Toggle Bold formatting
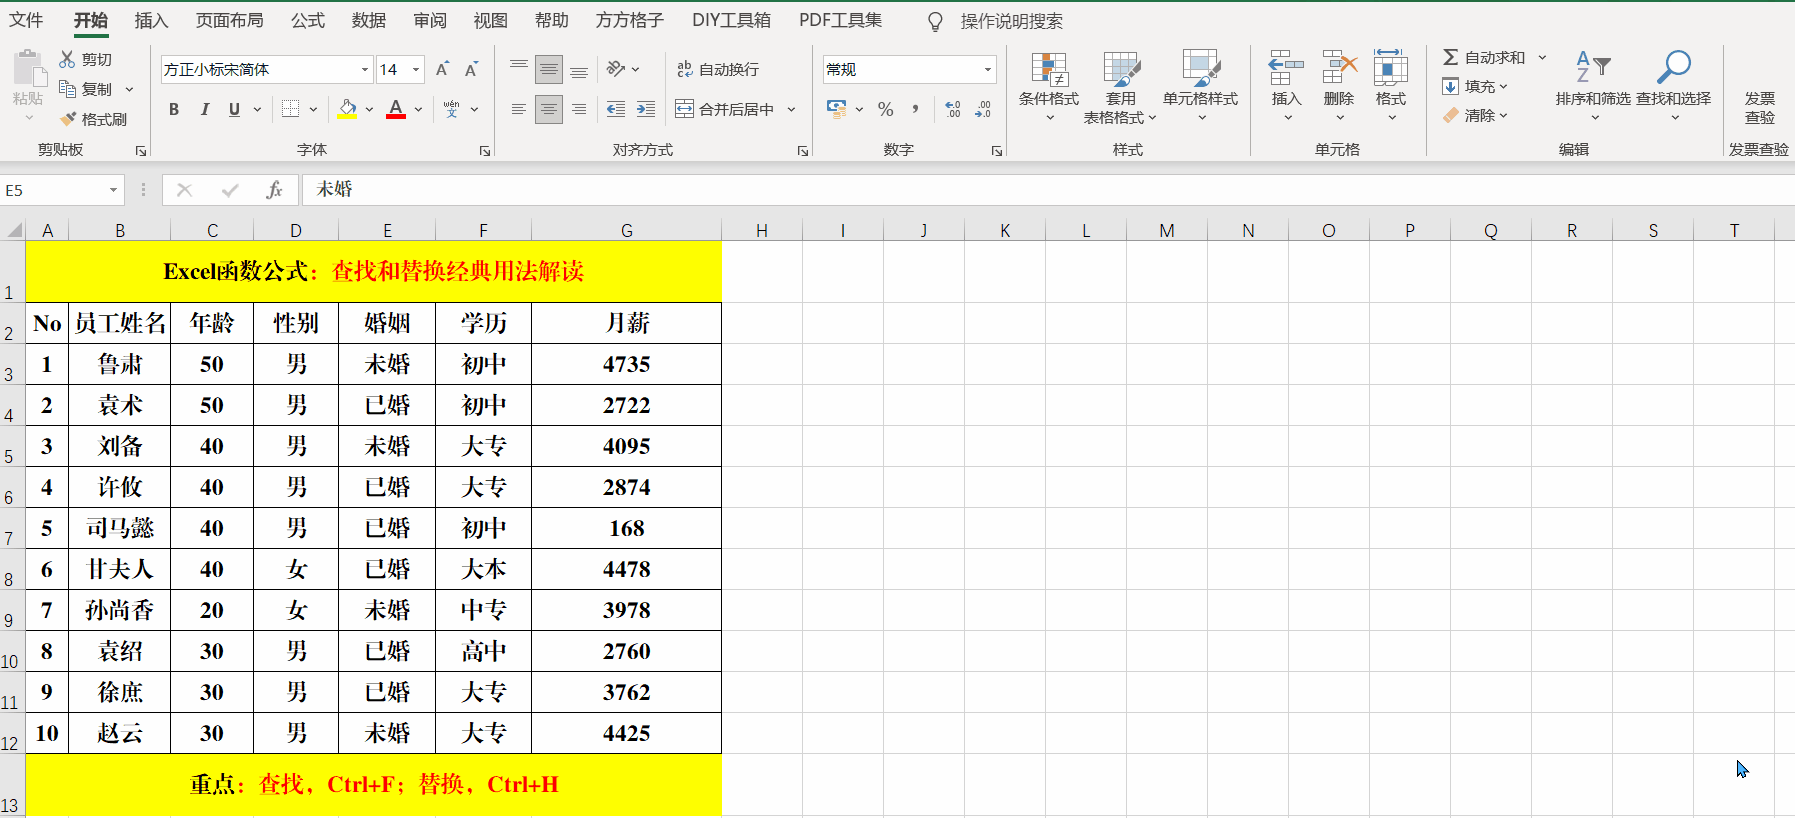Screen dimensions: 1795x818 pyautogui.click(x=174, y=109)
